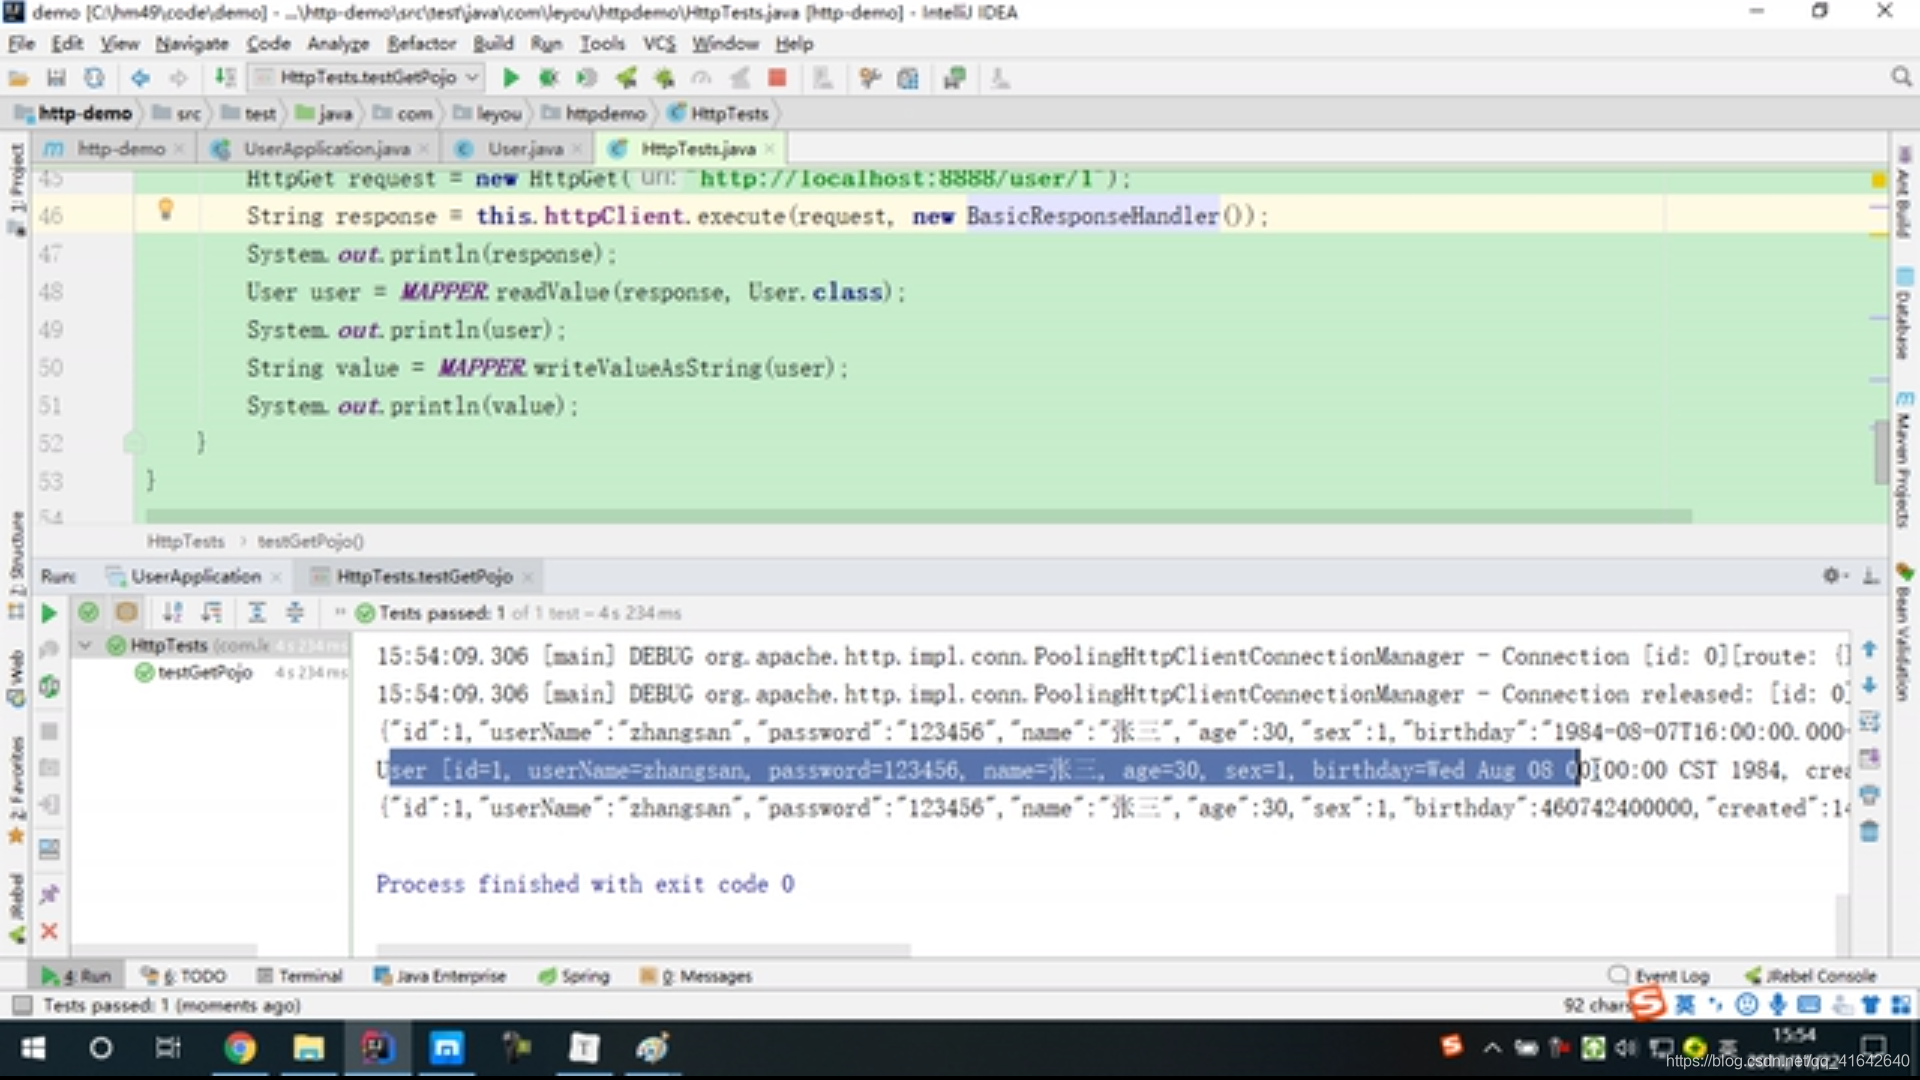Click the Collapse All icon in test toolbar
This screenshot has height=1080, width=1920.
(x=295, y=612)
